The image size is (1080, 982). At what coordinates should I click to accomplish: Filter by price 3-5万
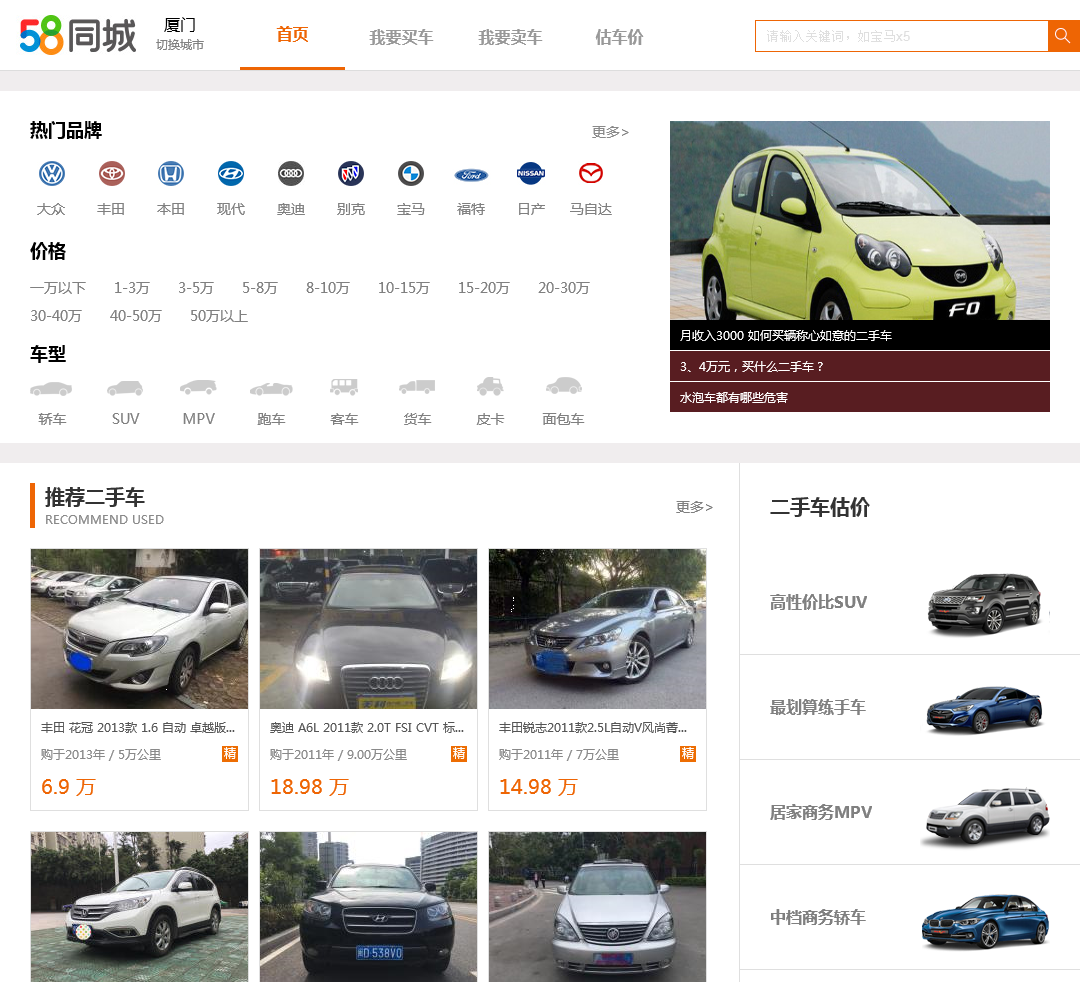pos(196,288)
